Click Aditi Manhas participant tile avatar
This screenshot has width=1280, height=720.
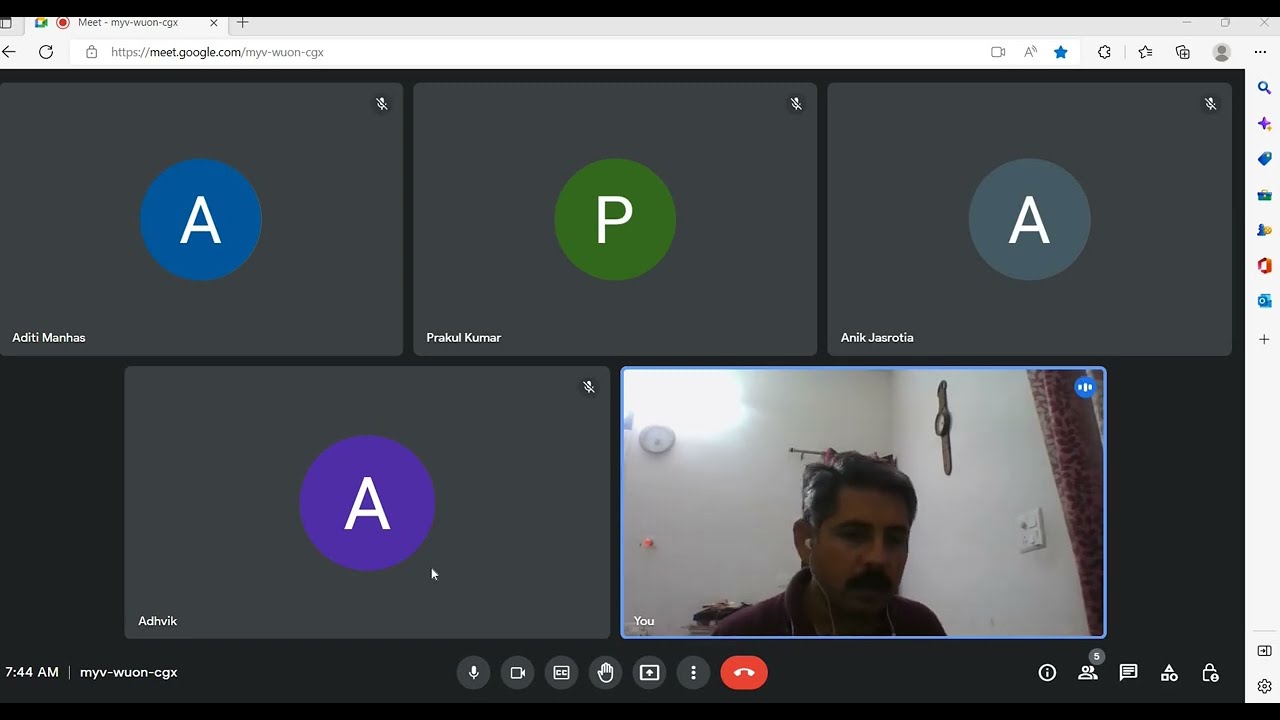(201, 220)
